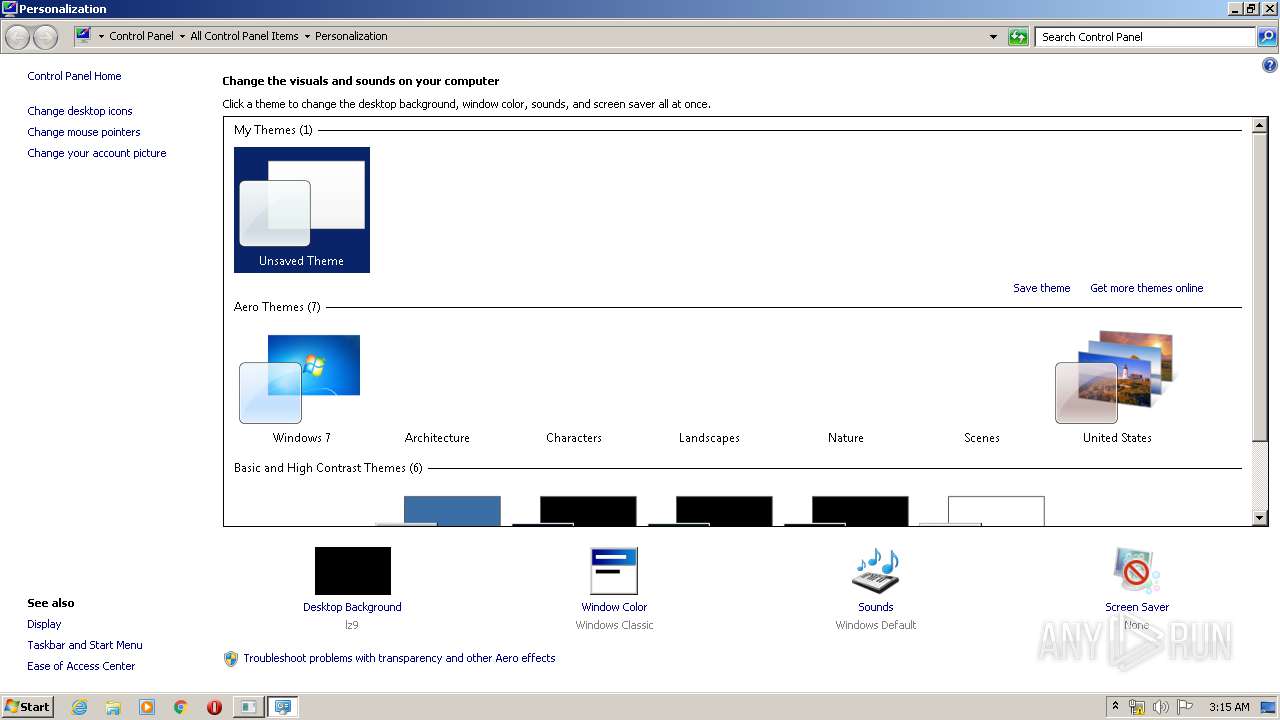Screen dimensions: 1280x720
Task: Click the Personalization title bar icon
Action: (9, 8)
